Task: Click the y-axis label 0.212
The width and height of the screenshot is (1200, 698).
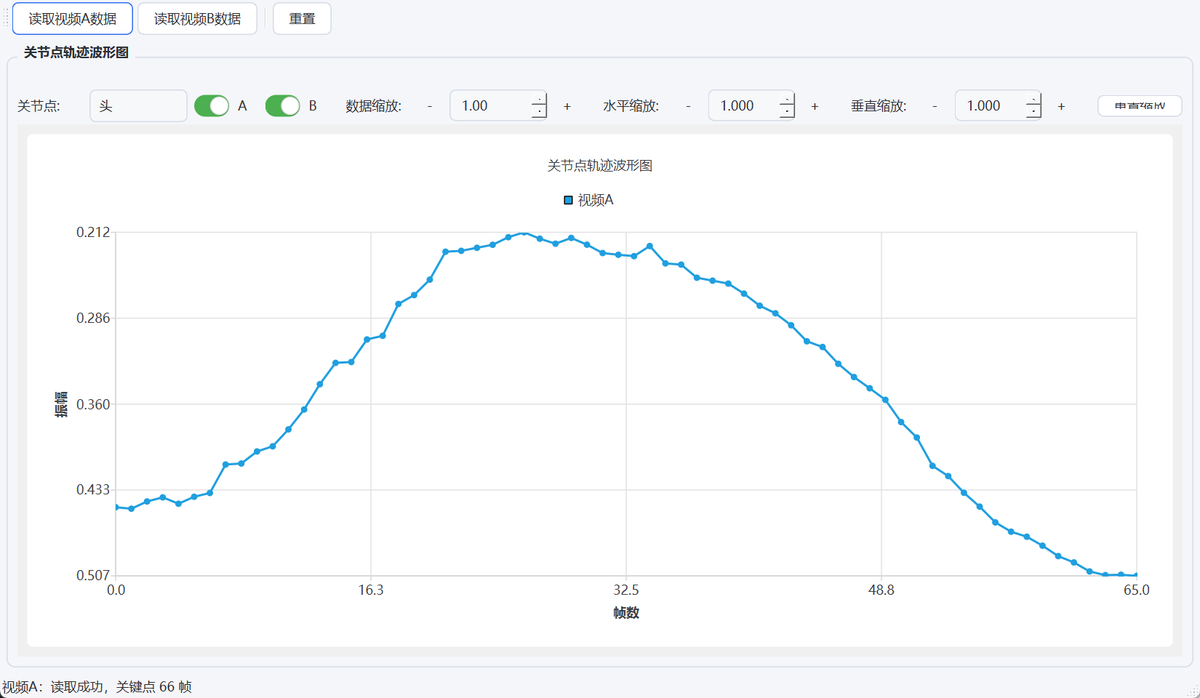Action: (93, 232)
